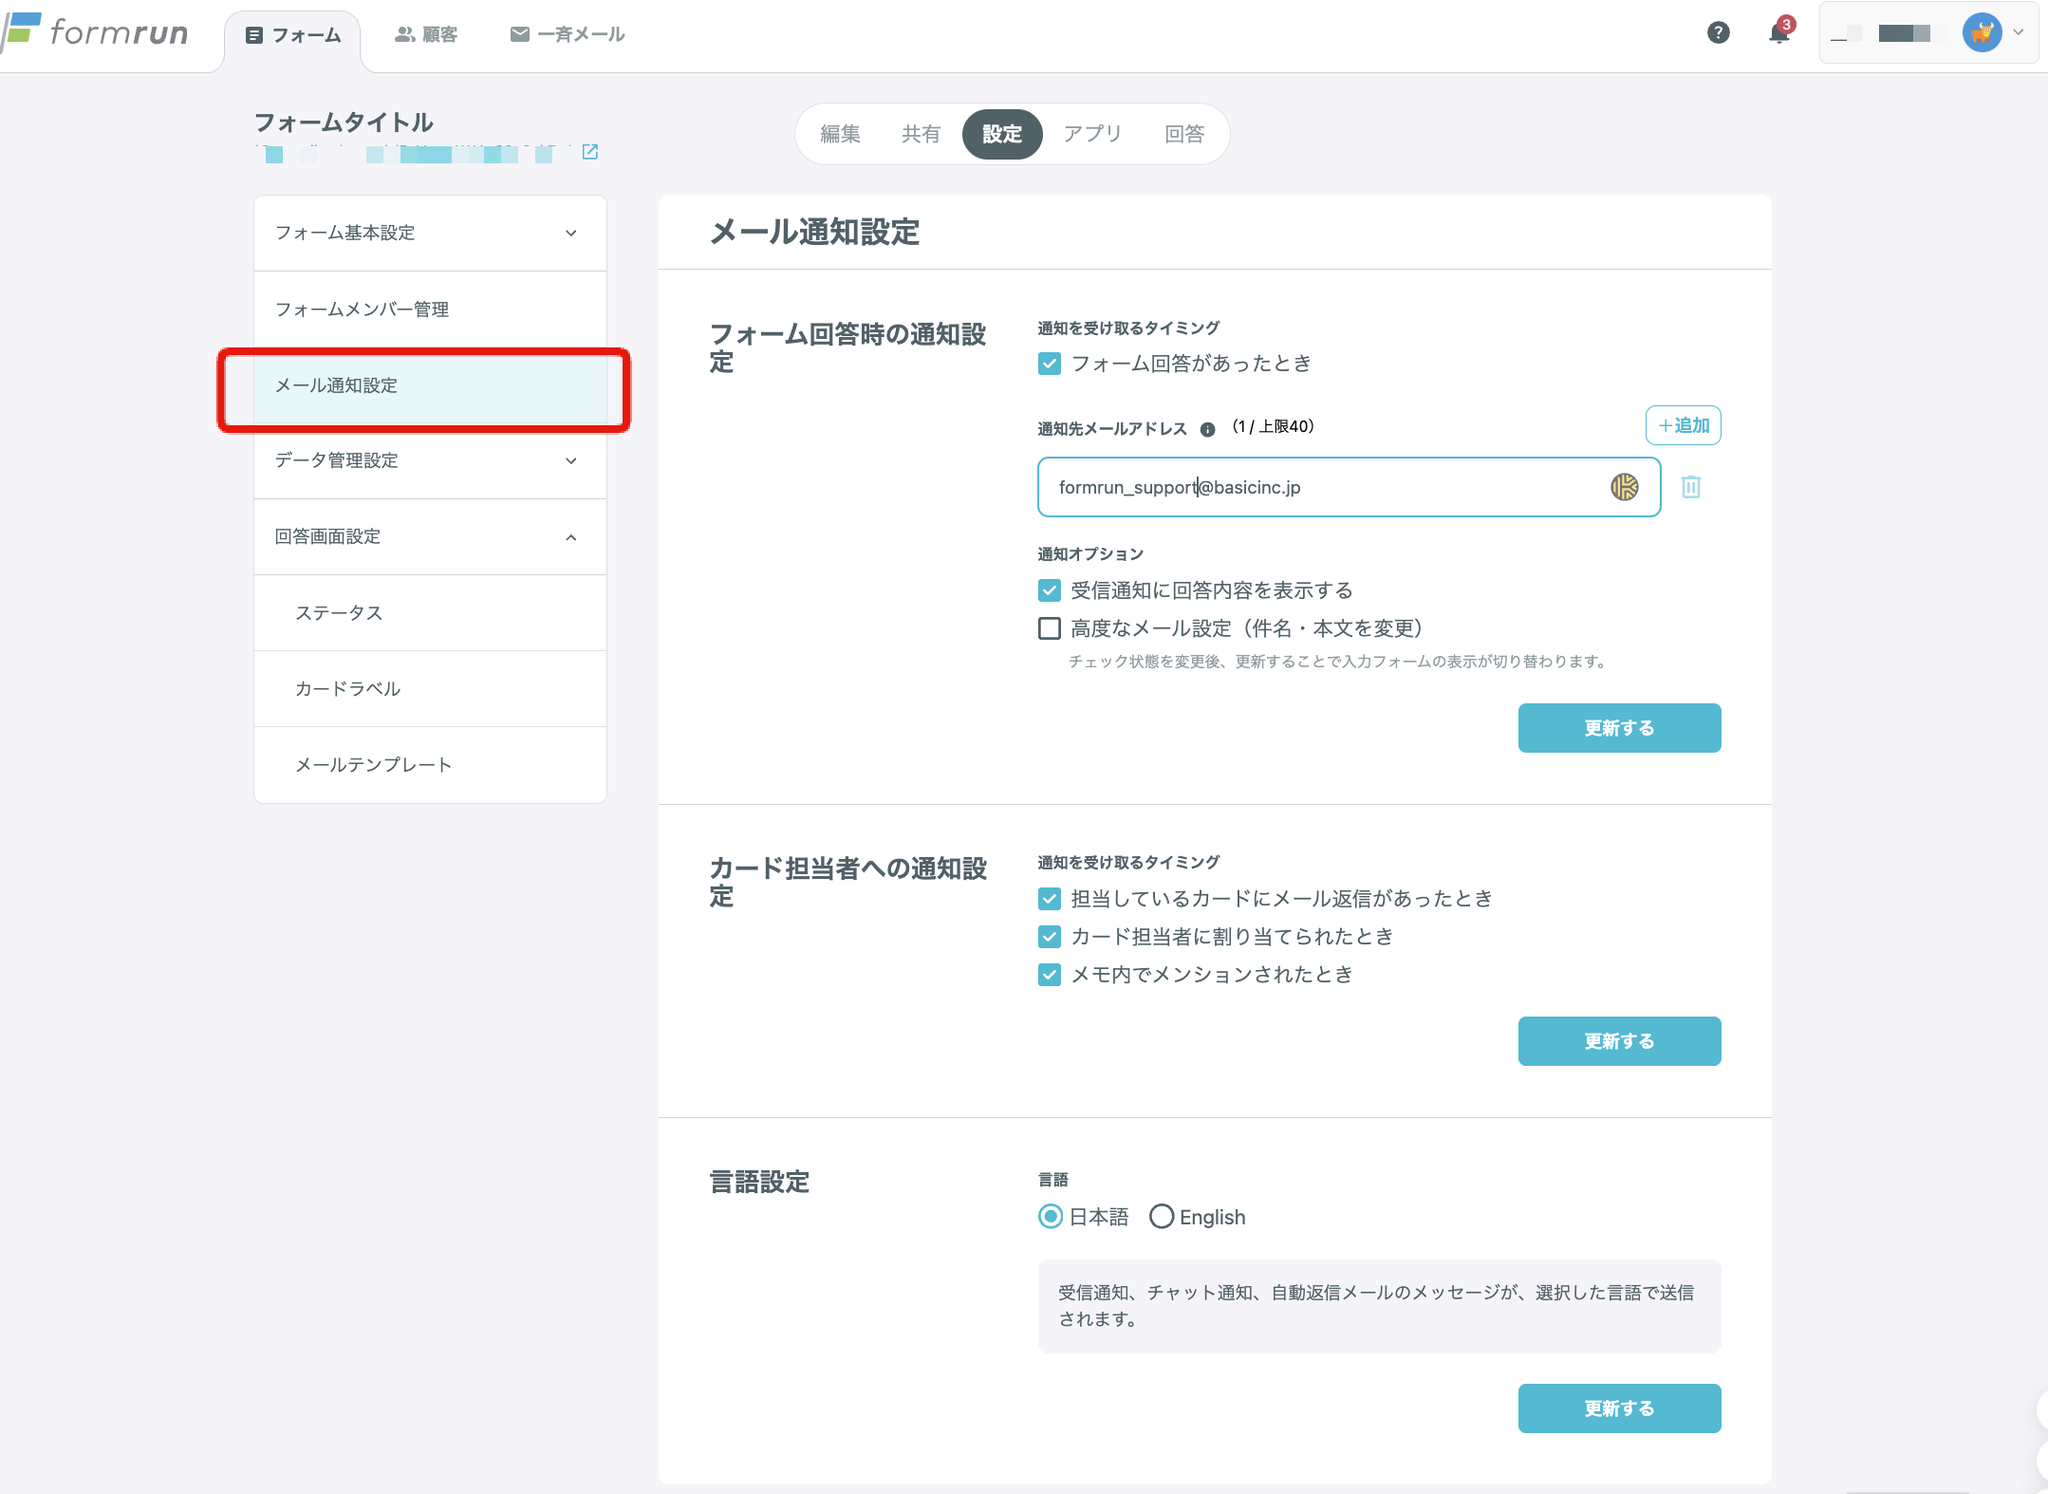
Task: Delete the notification email address with trash icon
Action: tap(1690, 487)
